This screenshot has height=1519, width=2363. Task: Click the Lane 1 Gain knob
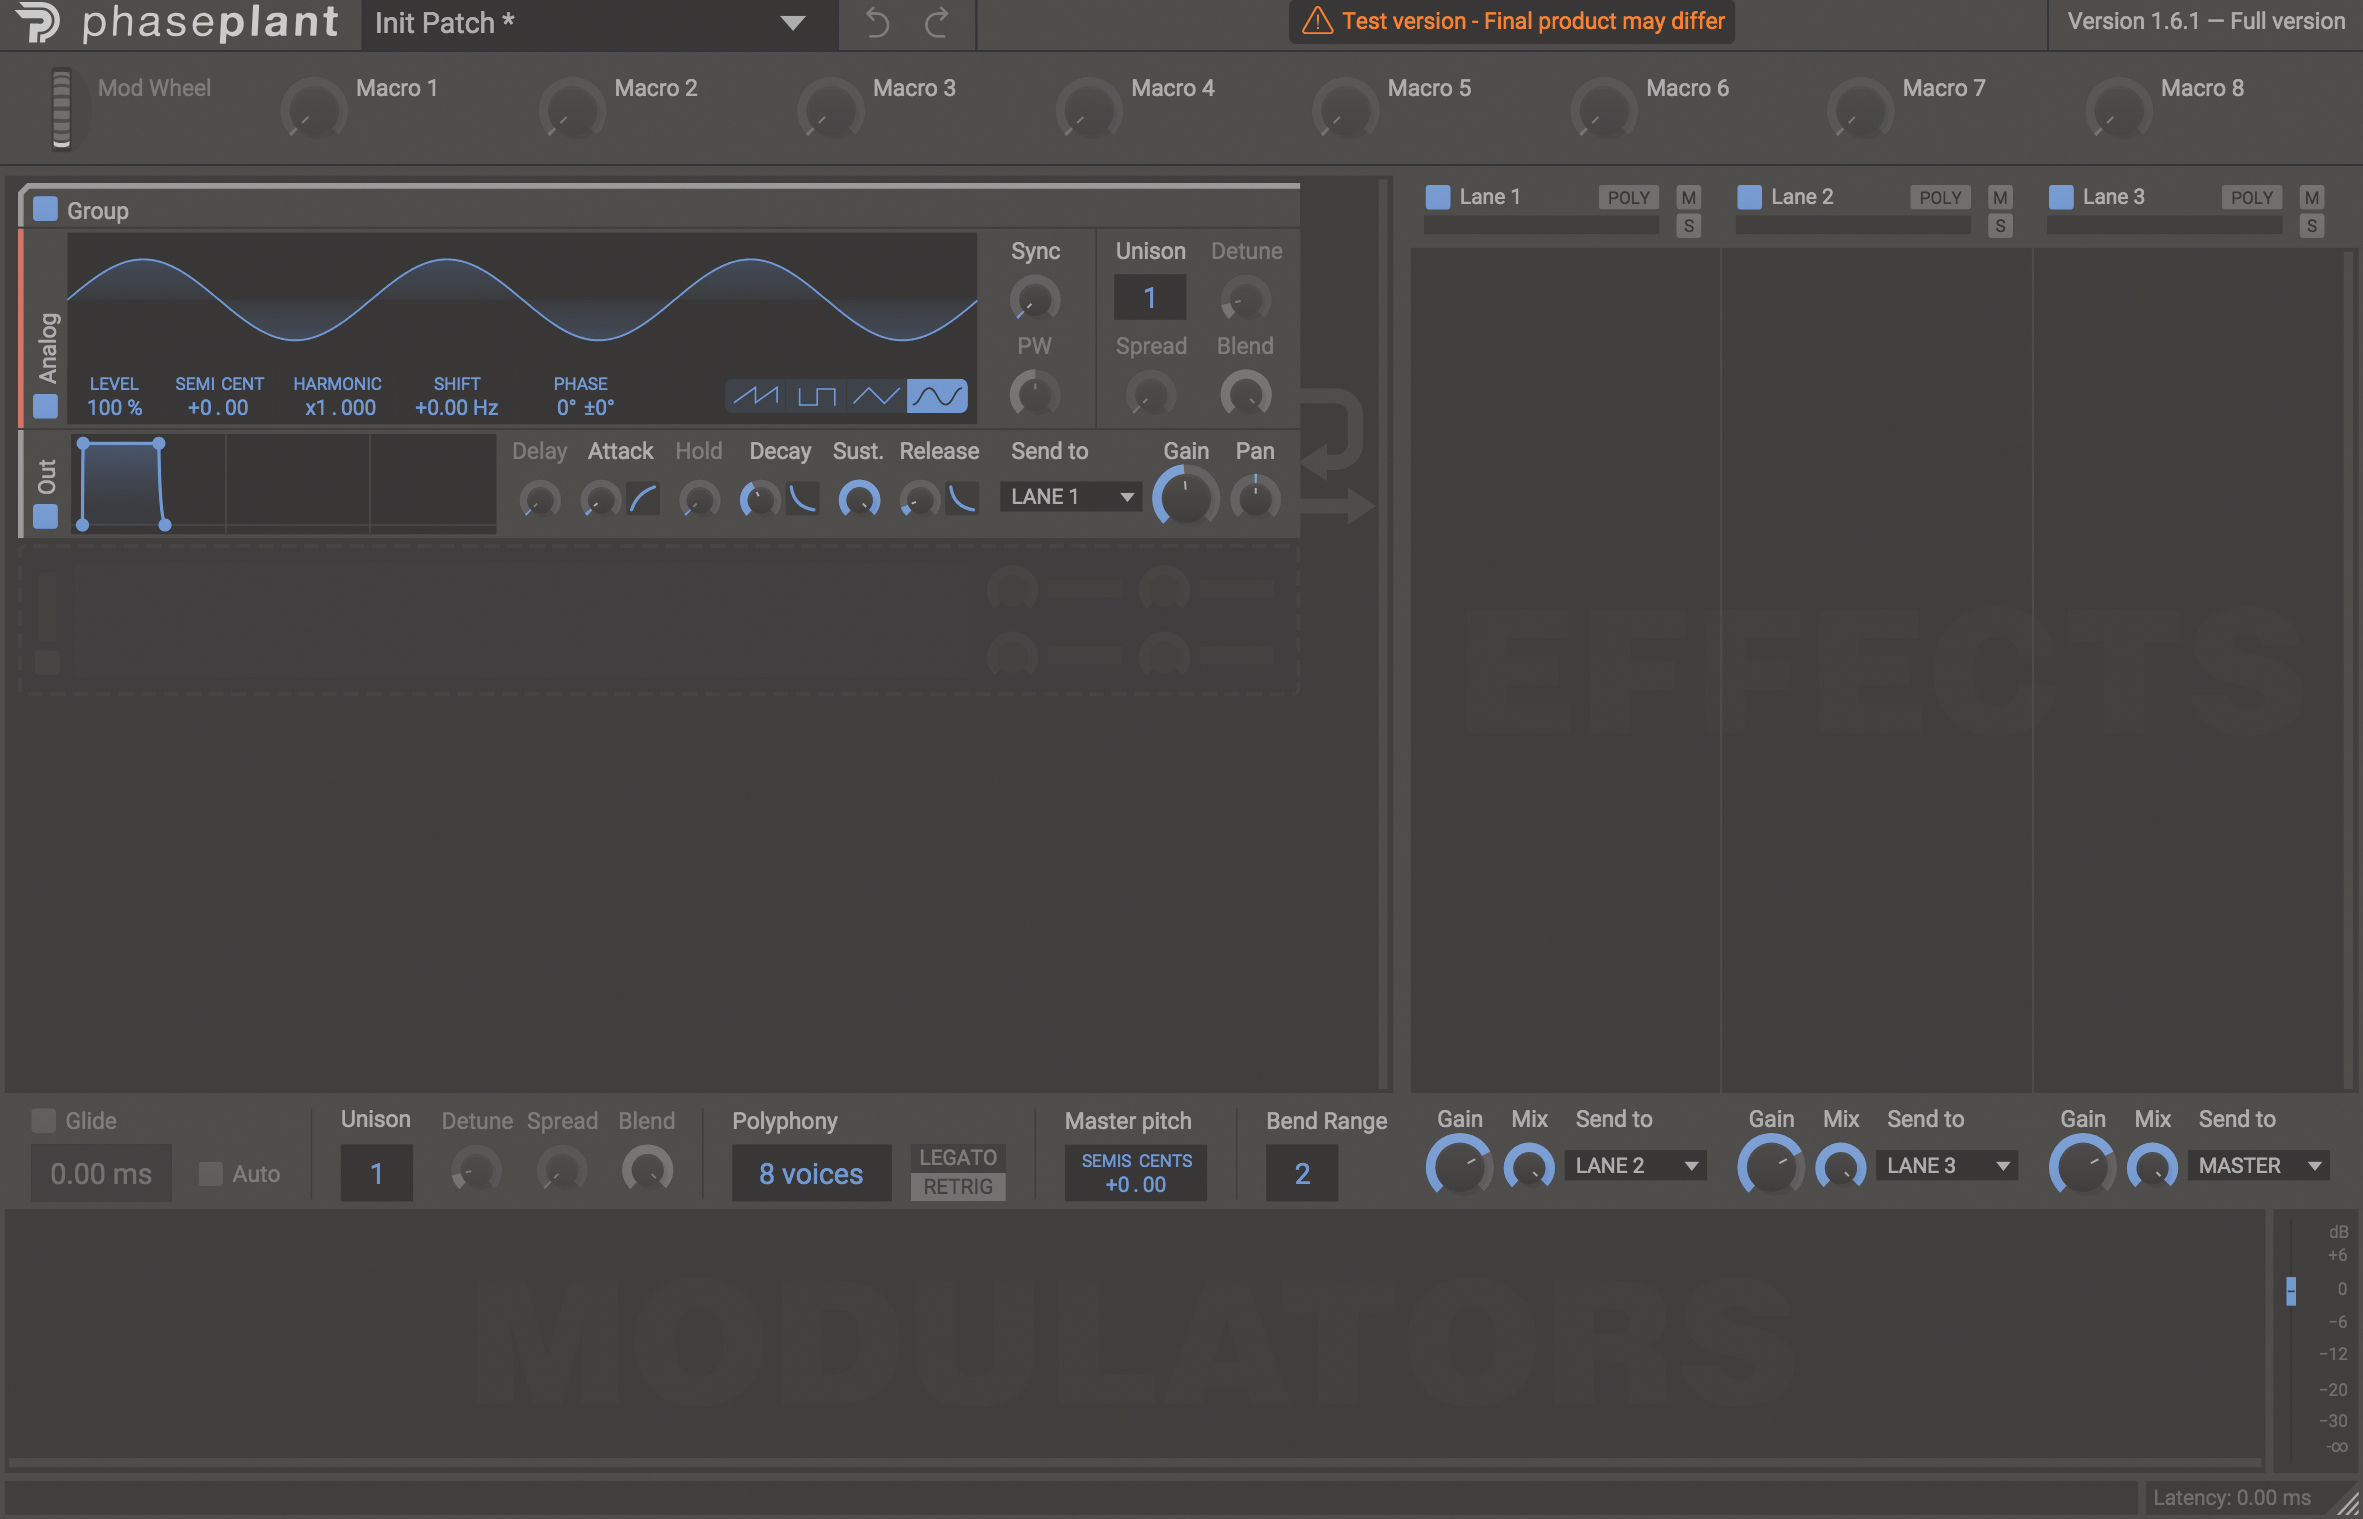(x=1459, y=1166)
